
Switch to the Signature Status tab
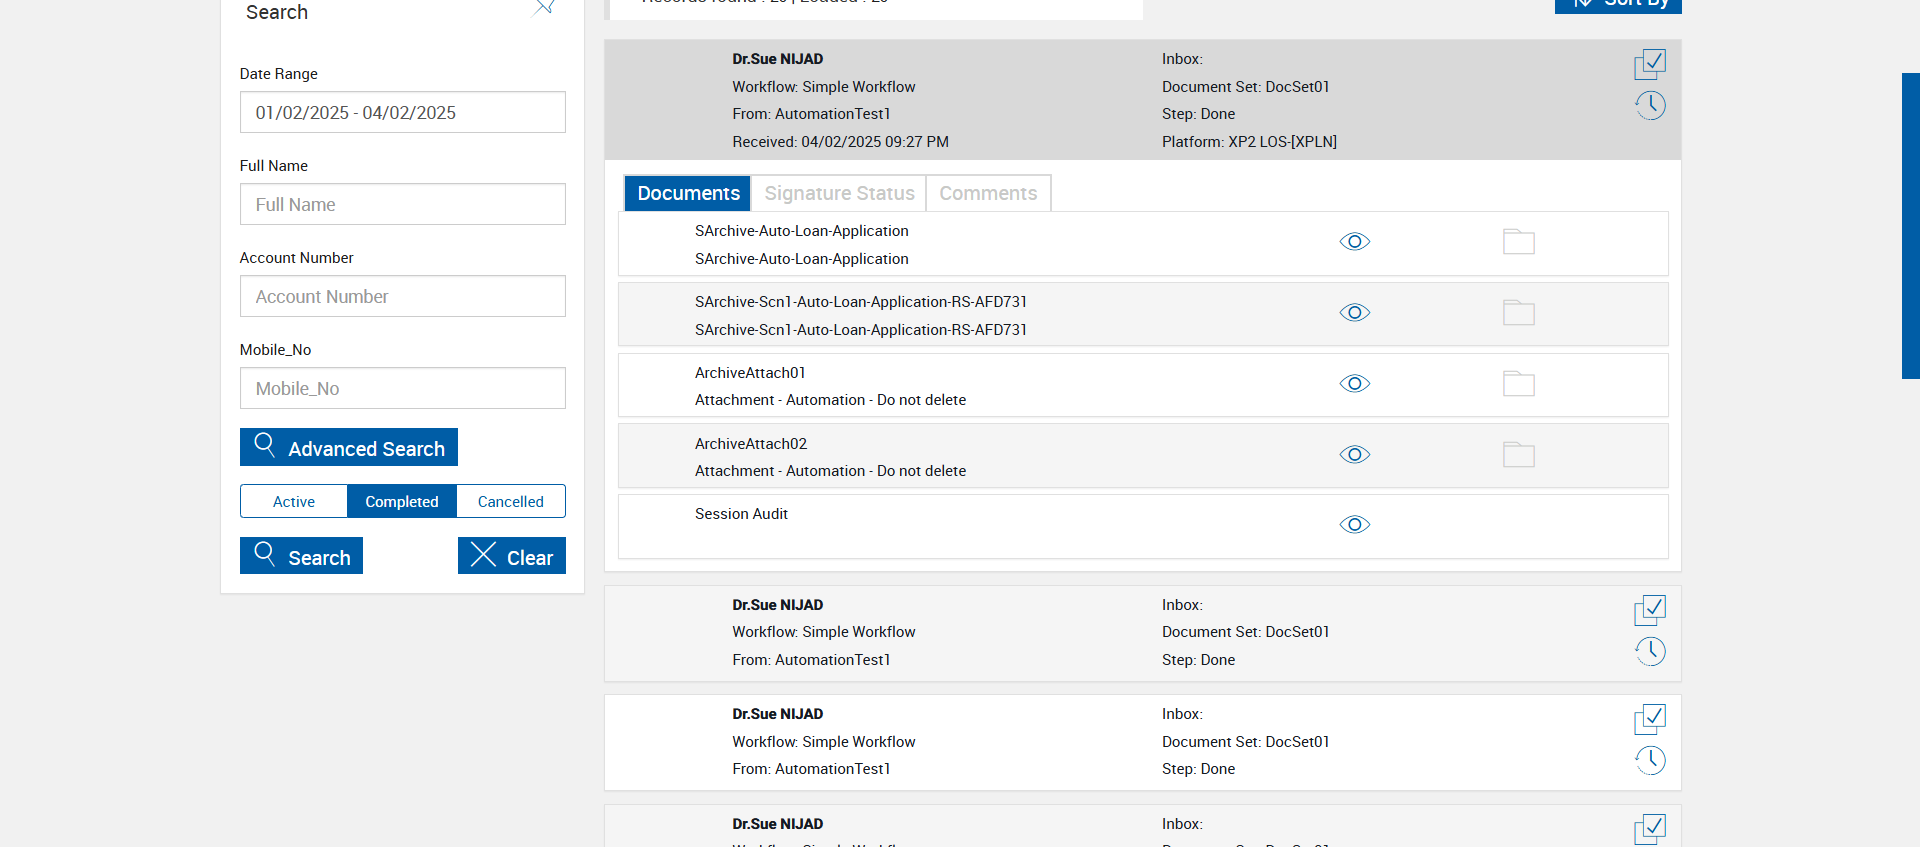click(x=839, y=193)
